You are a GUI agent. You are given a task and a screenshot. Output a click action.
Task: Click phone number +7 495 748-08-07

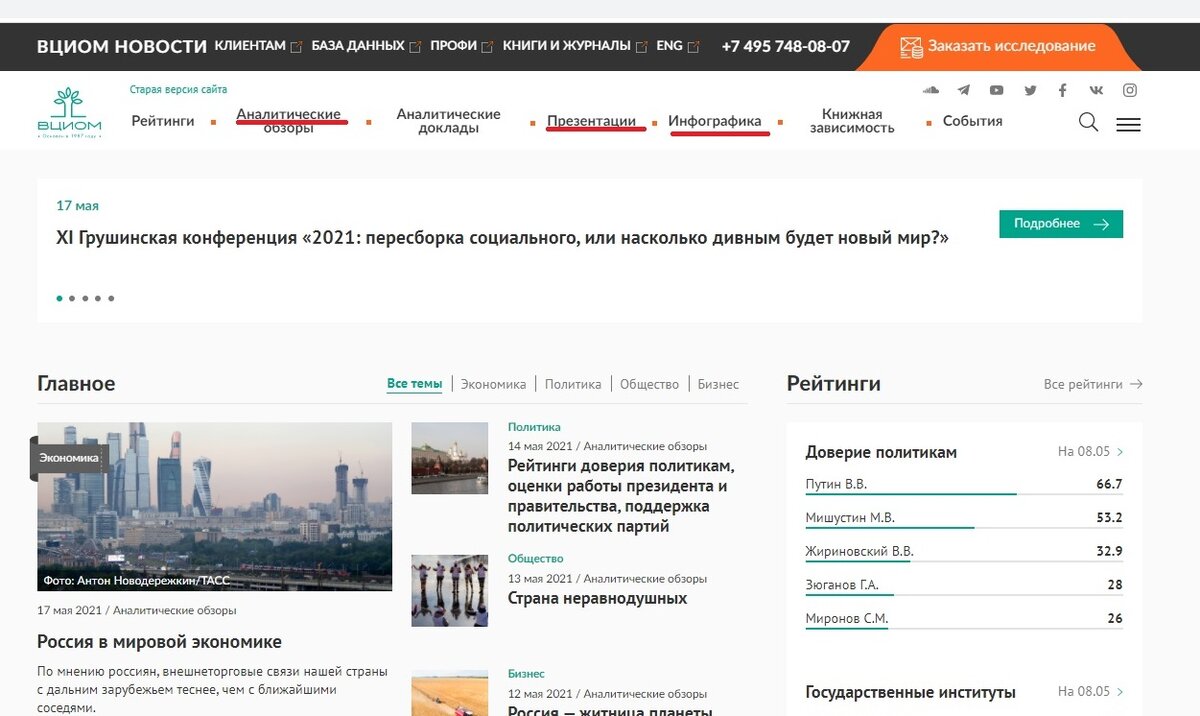[x=785, y=46]
